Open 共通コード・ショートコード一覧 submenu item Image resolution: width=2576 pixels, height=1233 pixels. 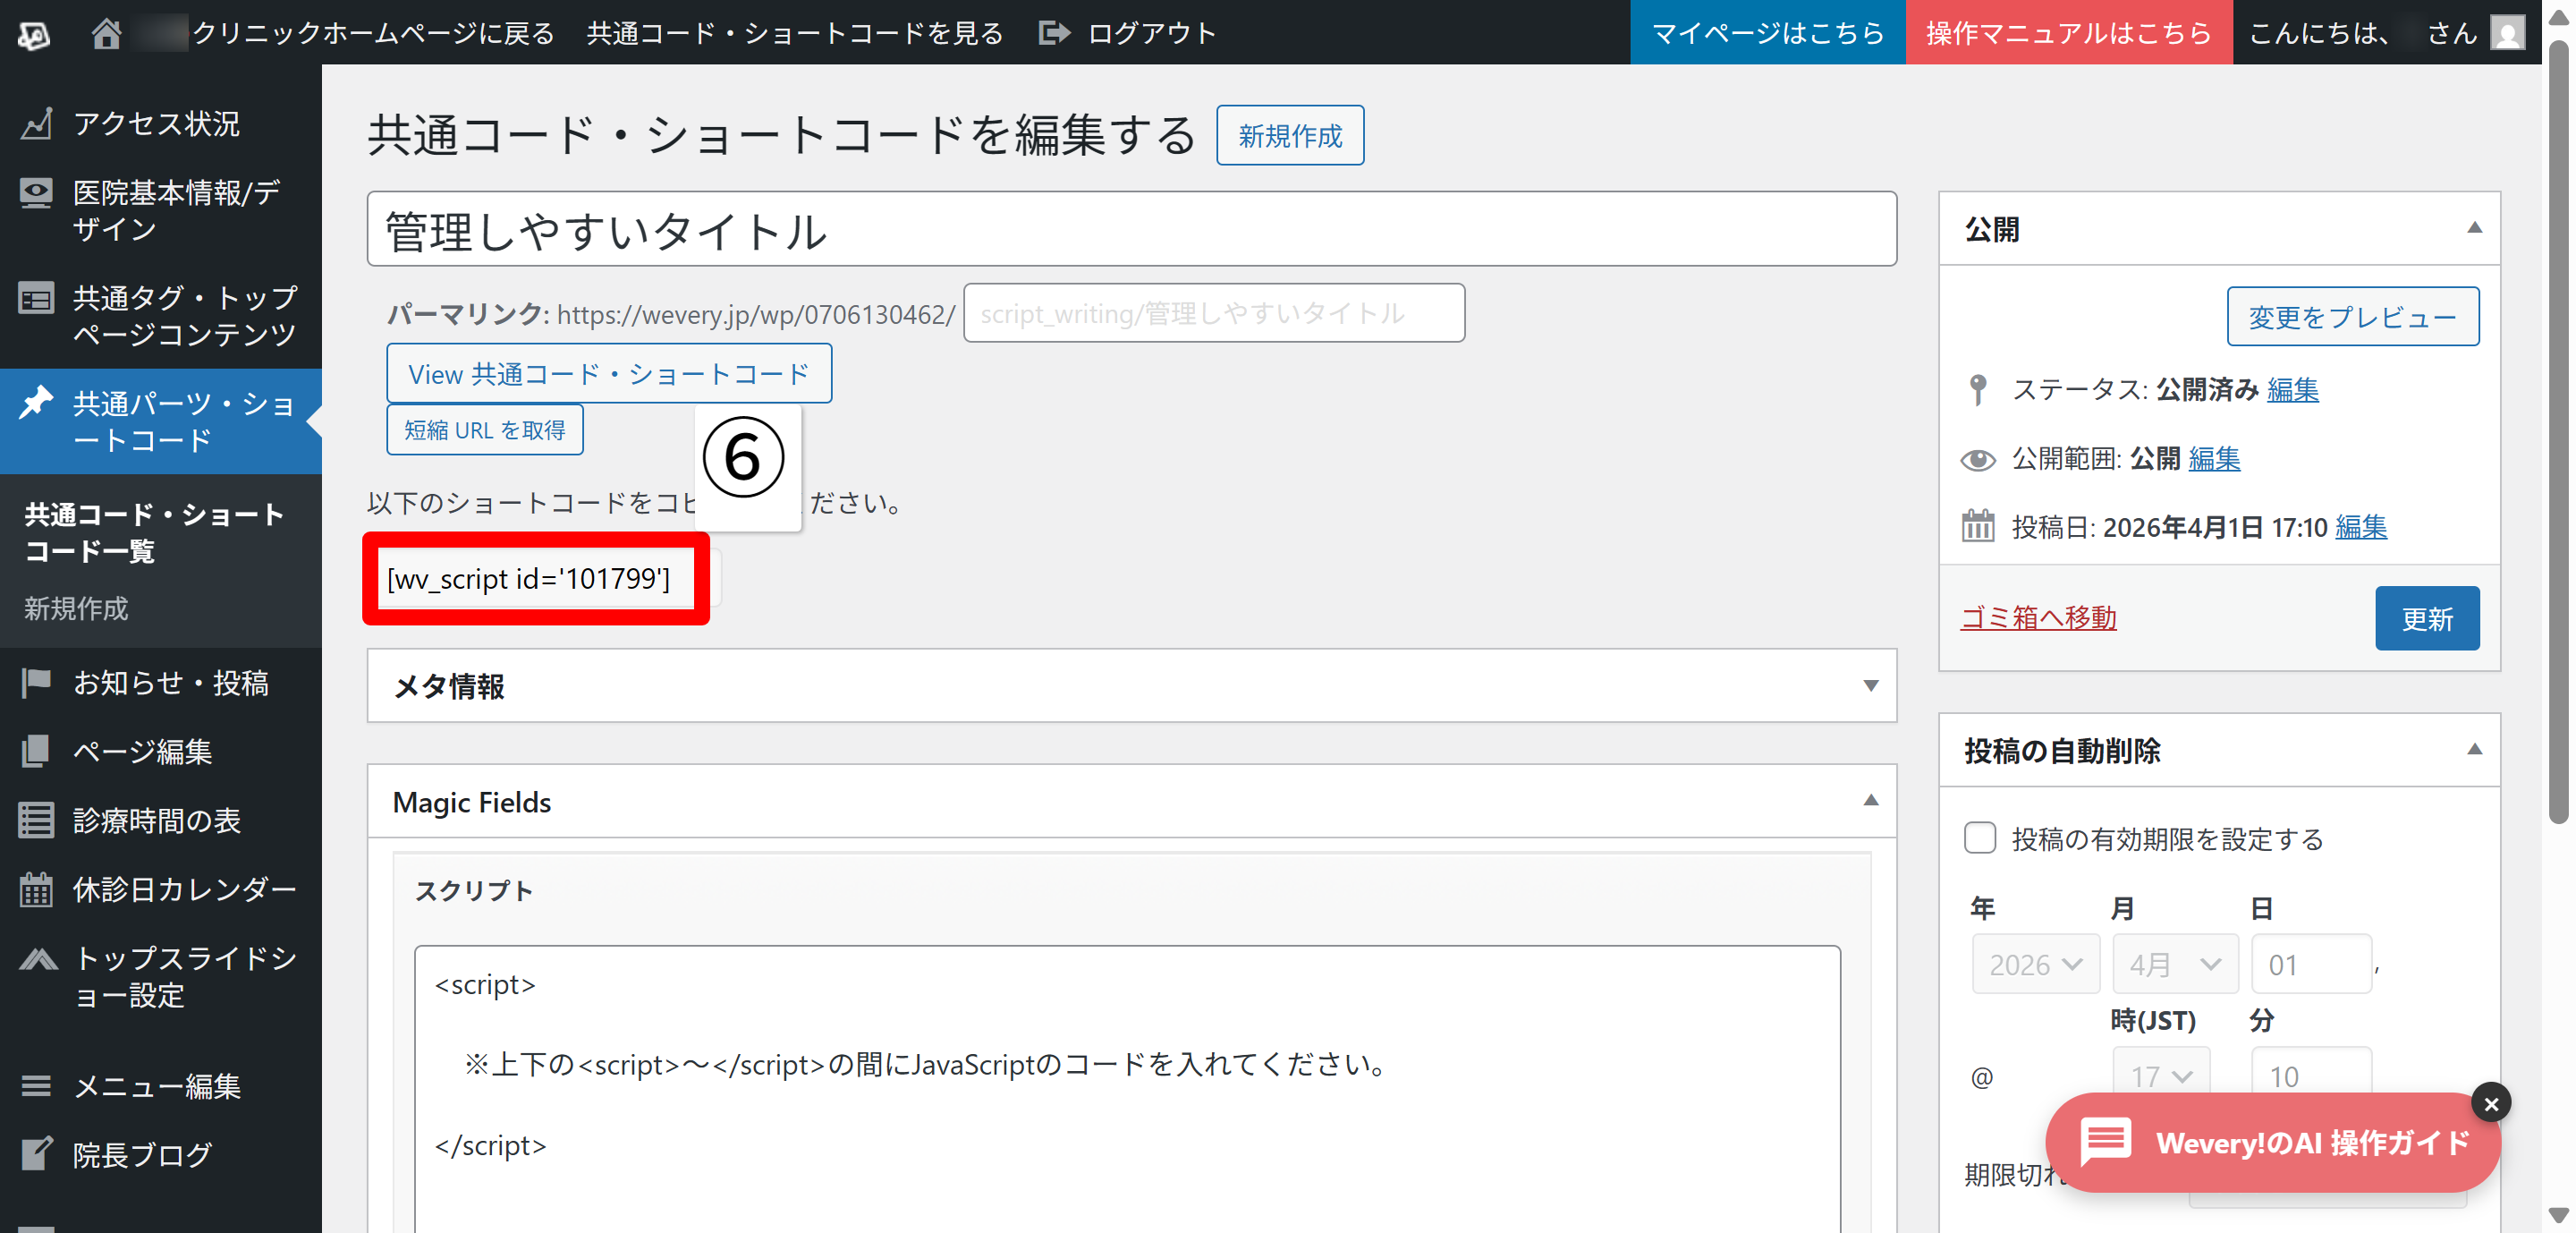154,532
